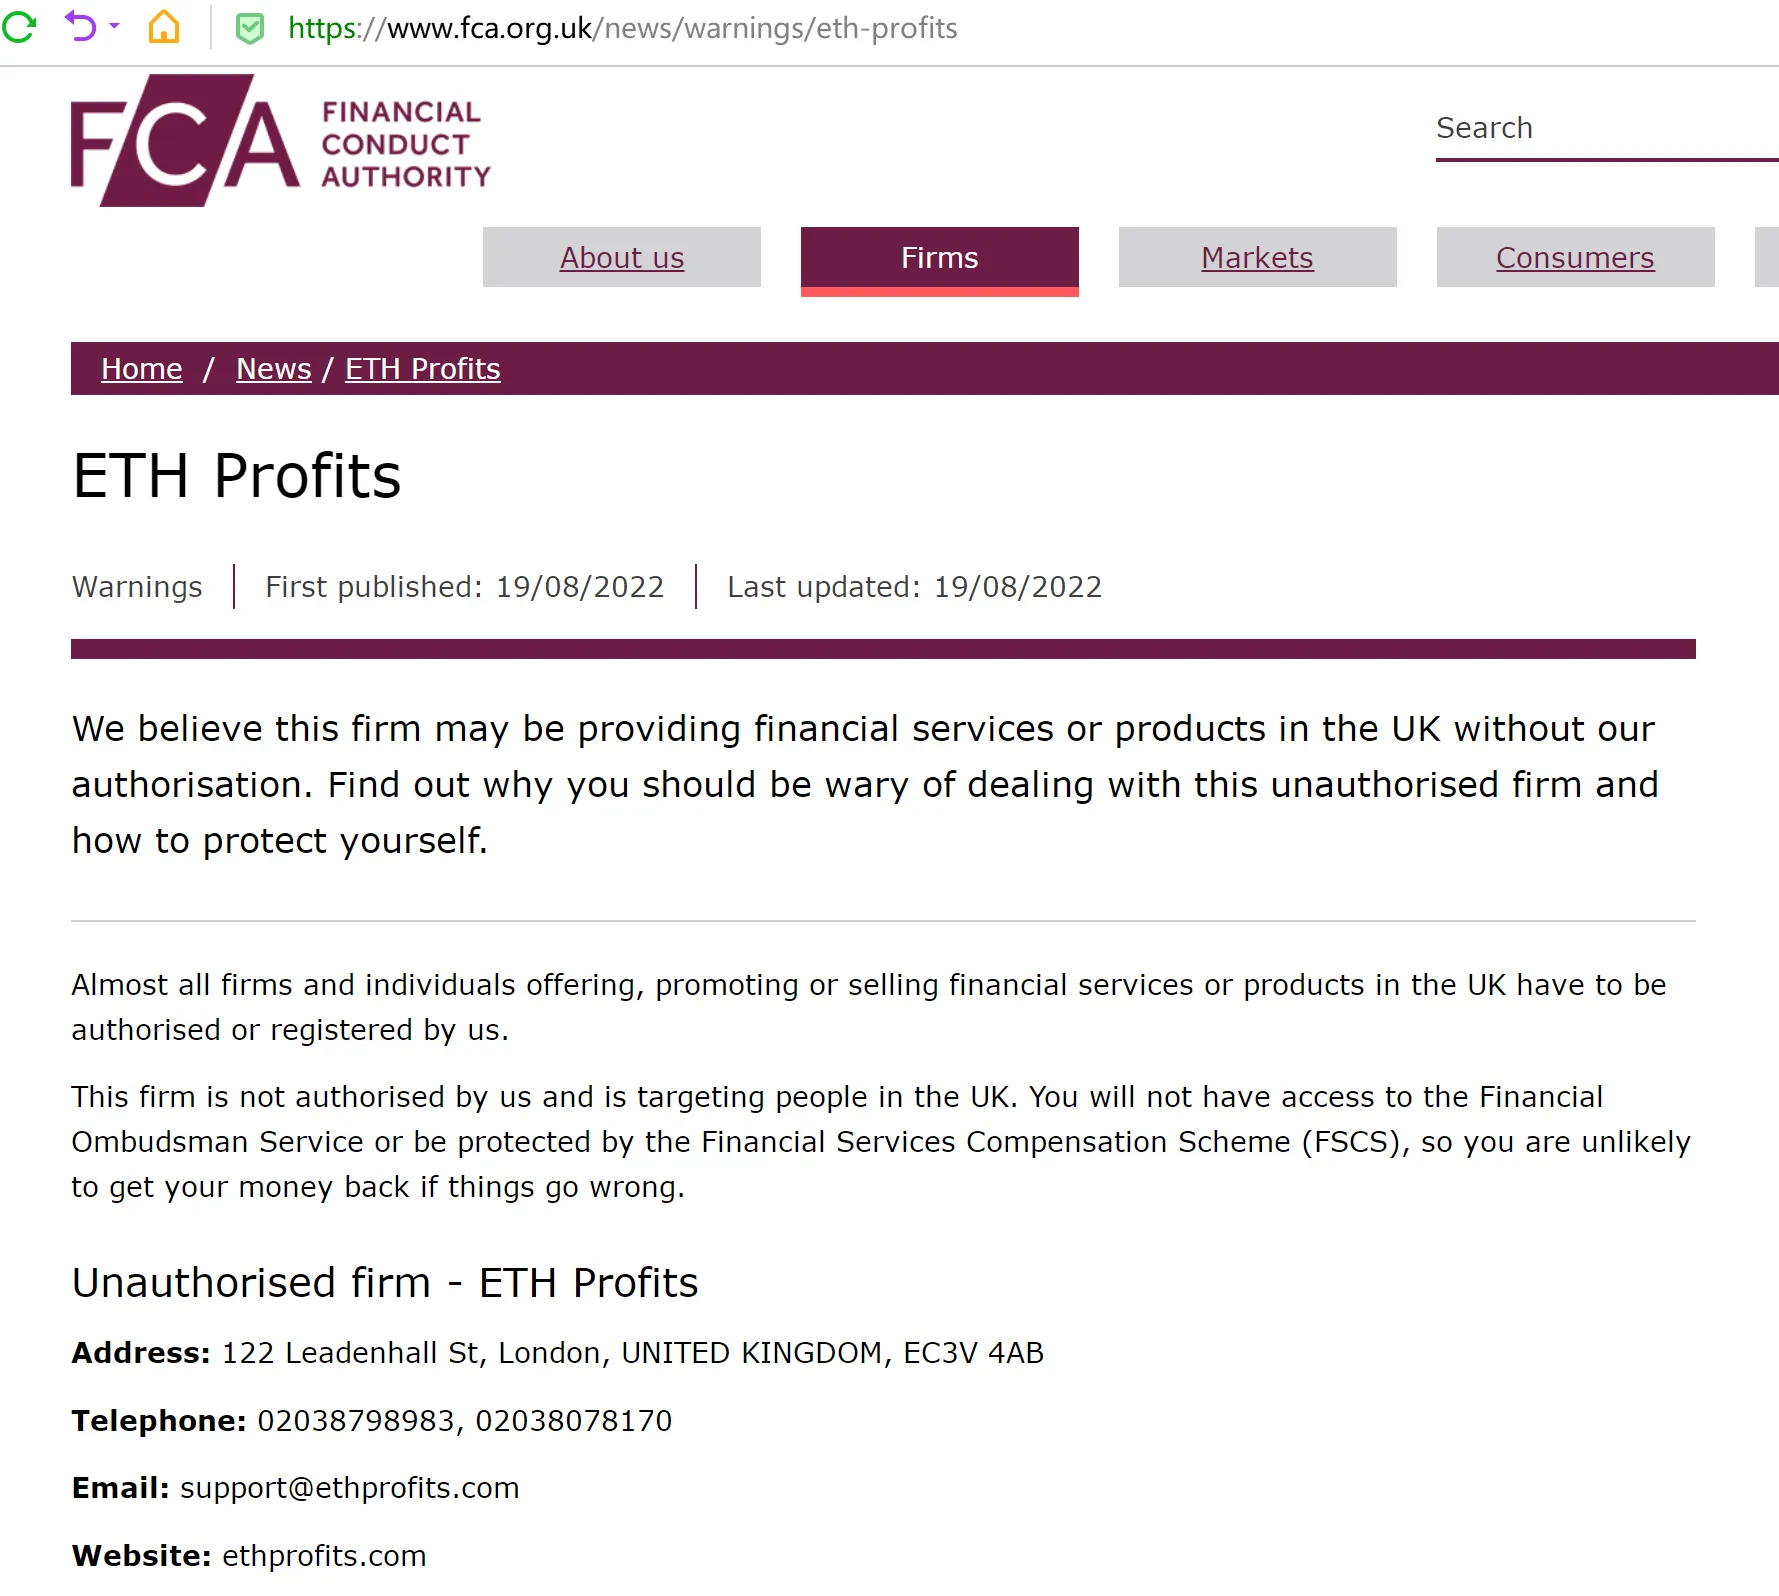Open the About us menu

pyautogui.click(x=622, y=257)
